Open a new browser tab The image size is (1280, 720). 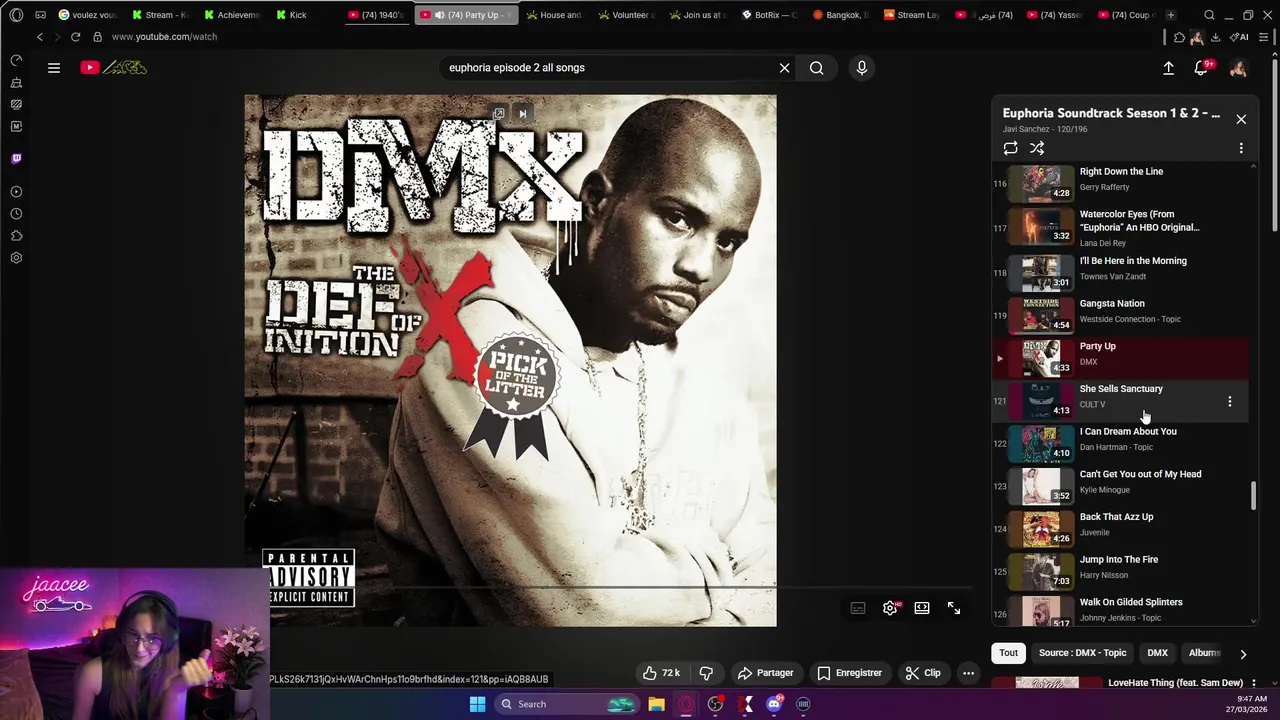1170,15
